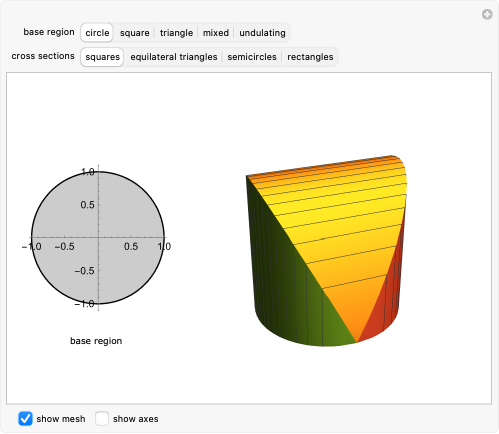
Task: Click the 'show axes' label text
Action: pos(136,419)
